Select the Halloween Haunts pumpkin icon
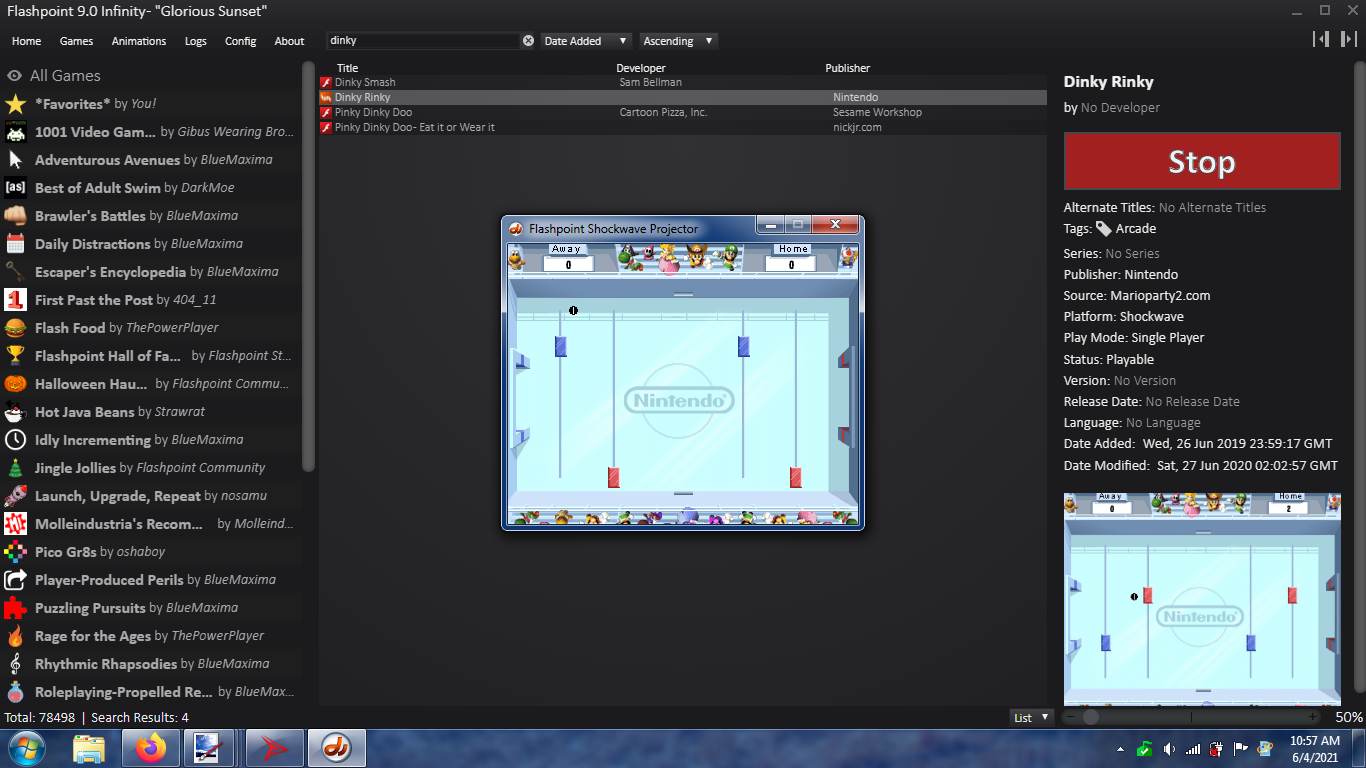The width and height of the screenshot is (1366, 768). (15, 384)
